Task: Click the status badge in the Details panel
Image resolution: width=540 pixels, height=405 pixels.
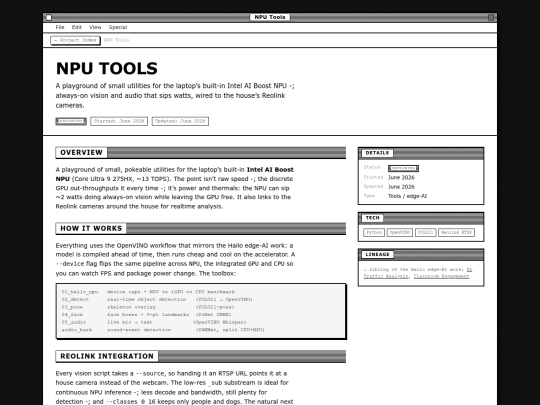Action: pyautogui.click(x=403, y=168)
